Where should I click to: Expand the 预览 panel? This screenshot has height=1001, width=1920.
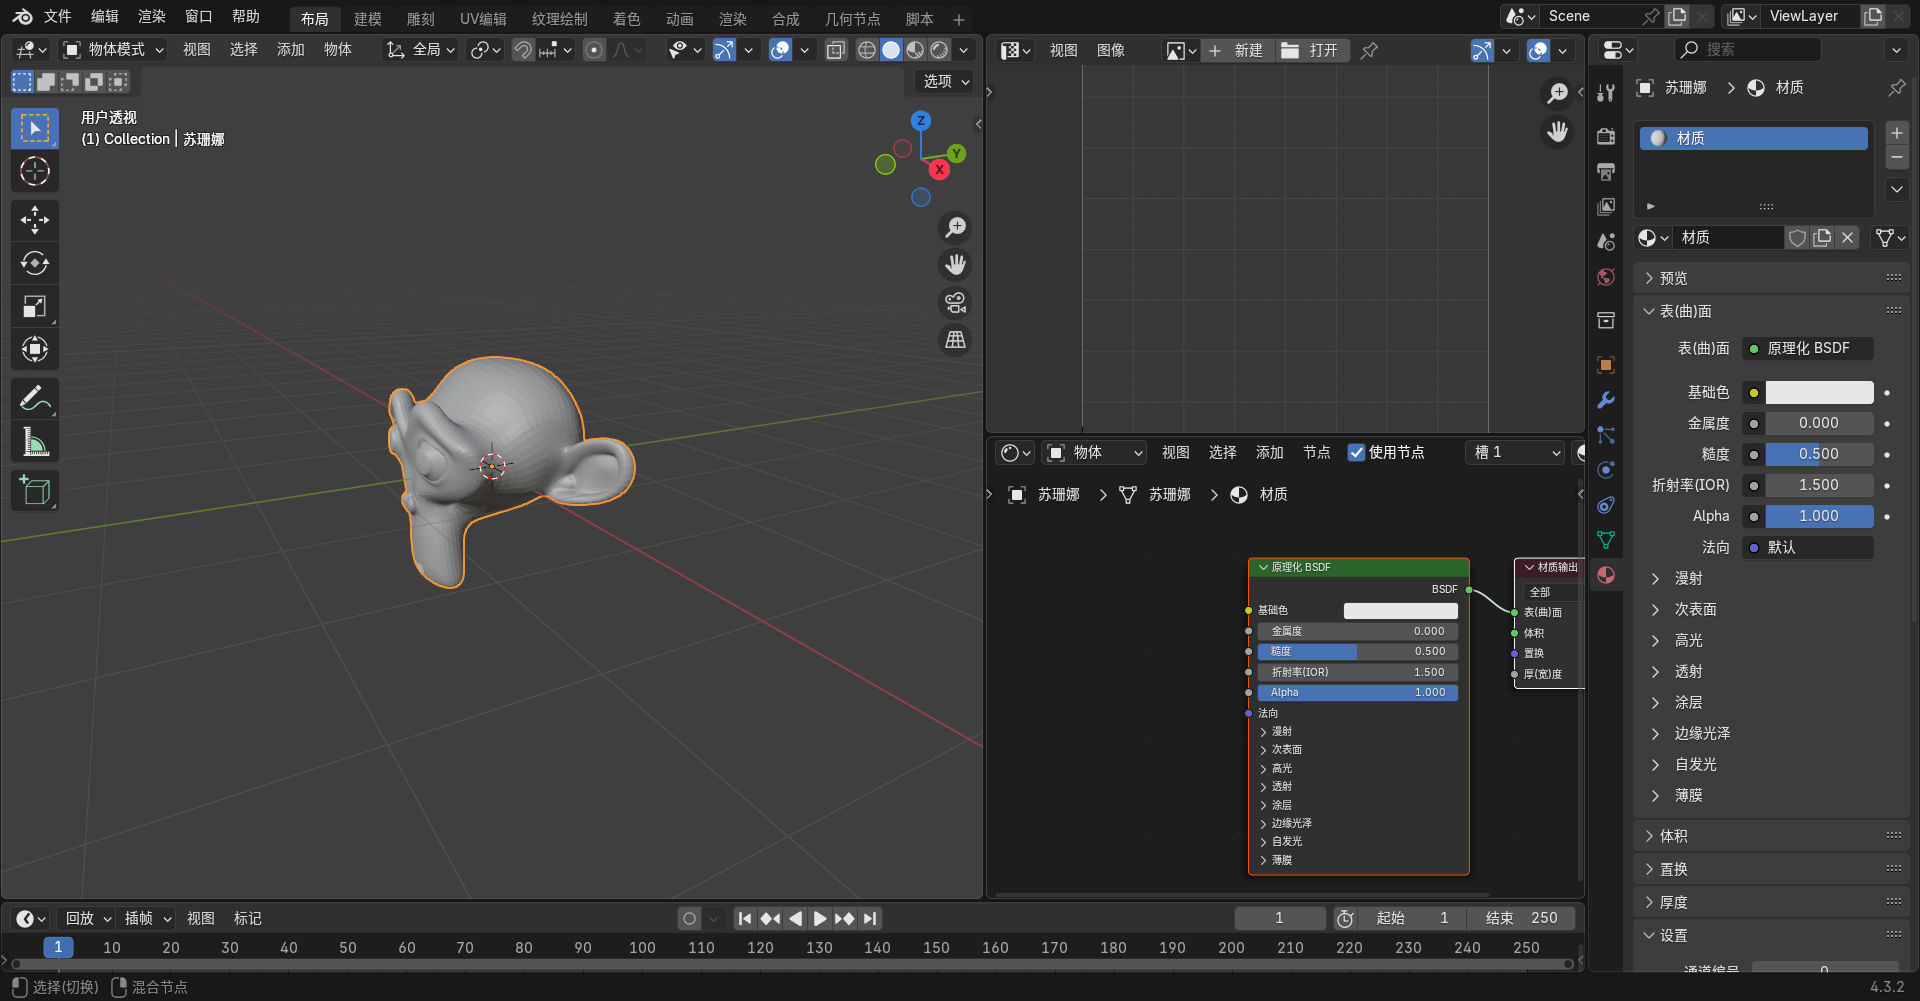pyautogui.click(x=1673, y=278)
